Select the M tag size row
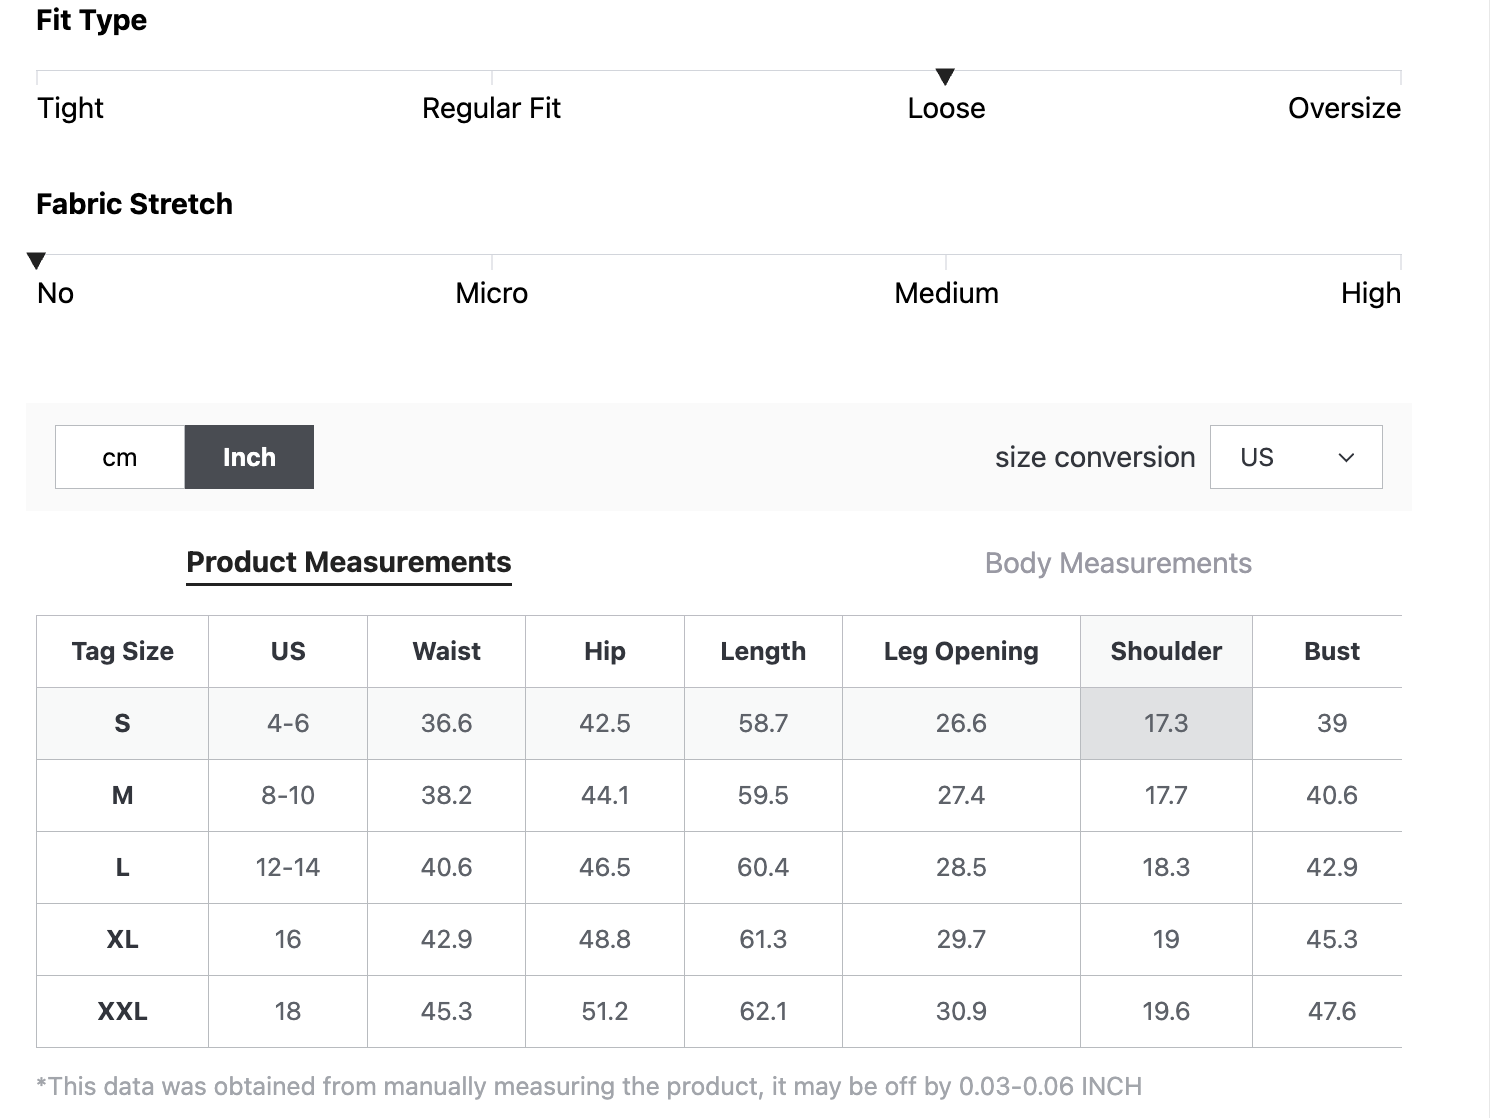 tap(122, 795)
